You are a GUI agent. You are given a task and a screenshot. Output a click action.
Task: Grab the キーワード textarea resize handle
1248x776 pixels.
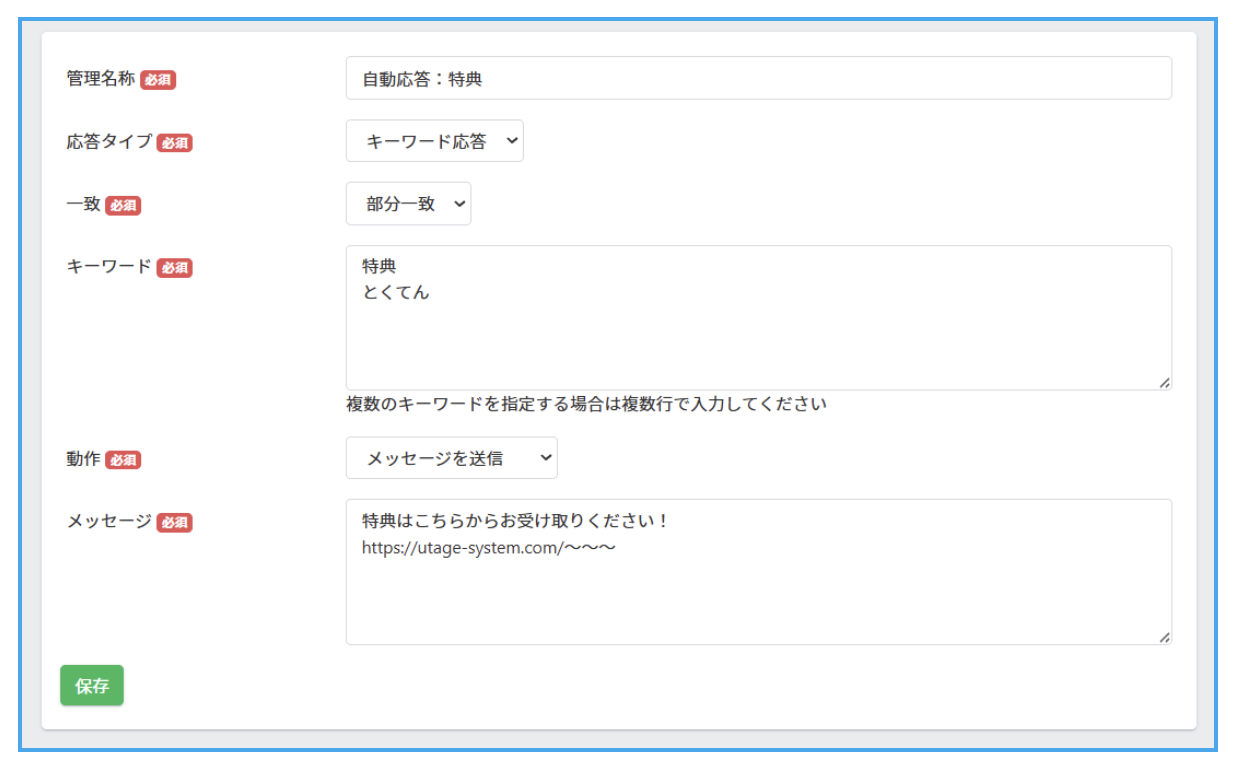coord(1164,382)
